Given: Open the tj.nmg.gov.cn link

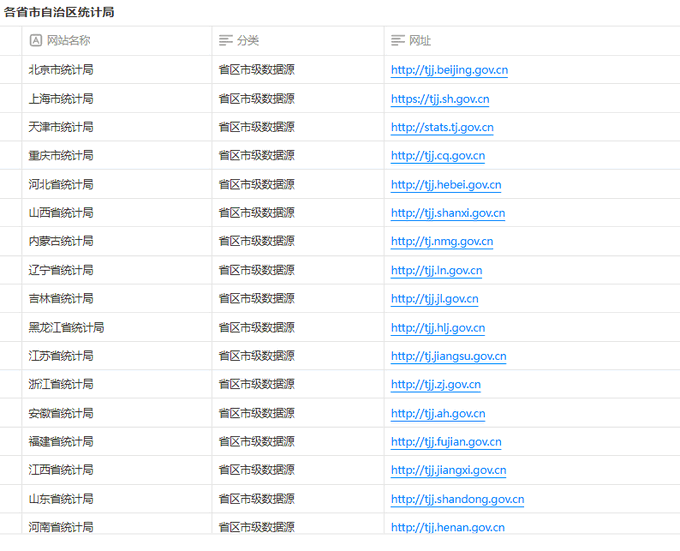Looking at the screenshot, I should [442, 241].
